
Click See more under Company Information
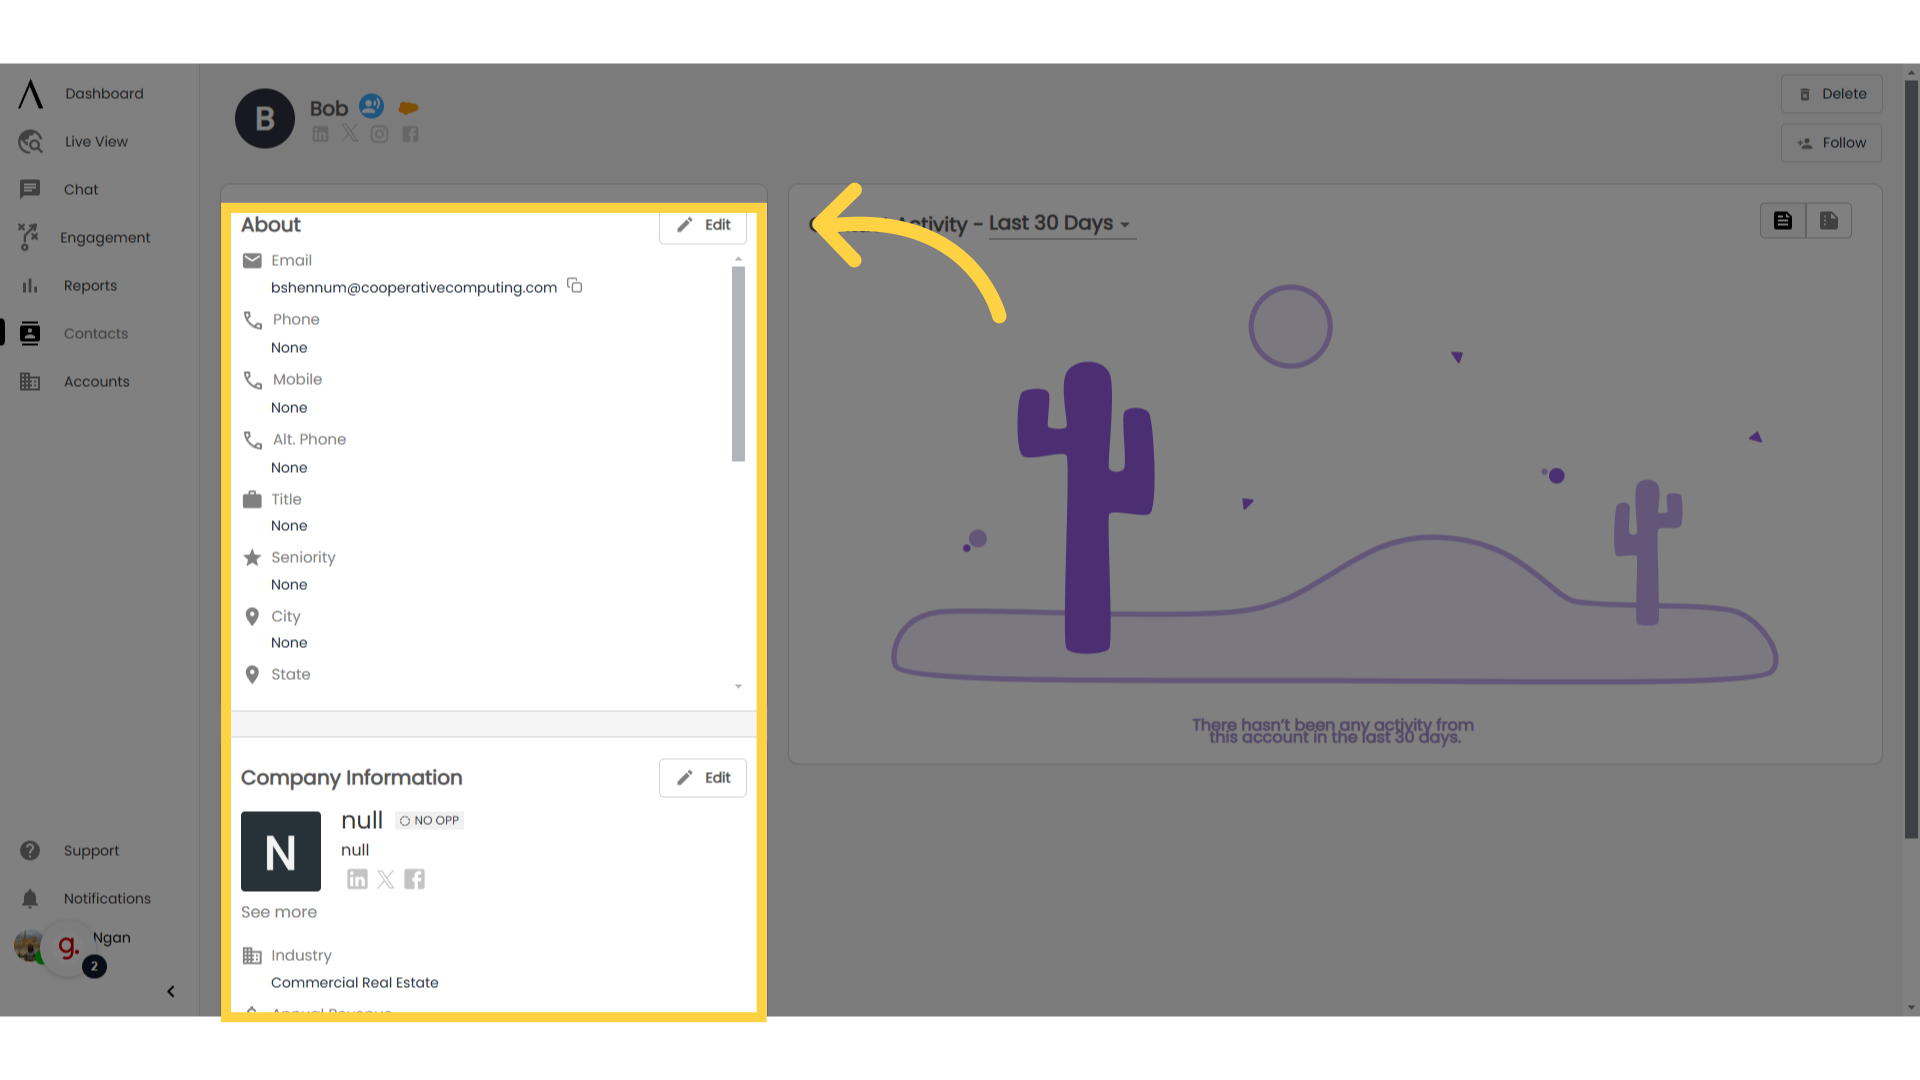point(278,913)
